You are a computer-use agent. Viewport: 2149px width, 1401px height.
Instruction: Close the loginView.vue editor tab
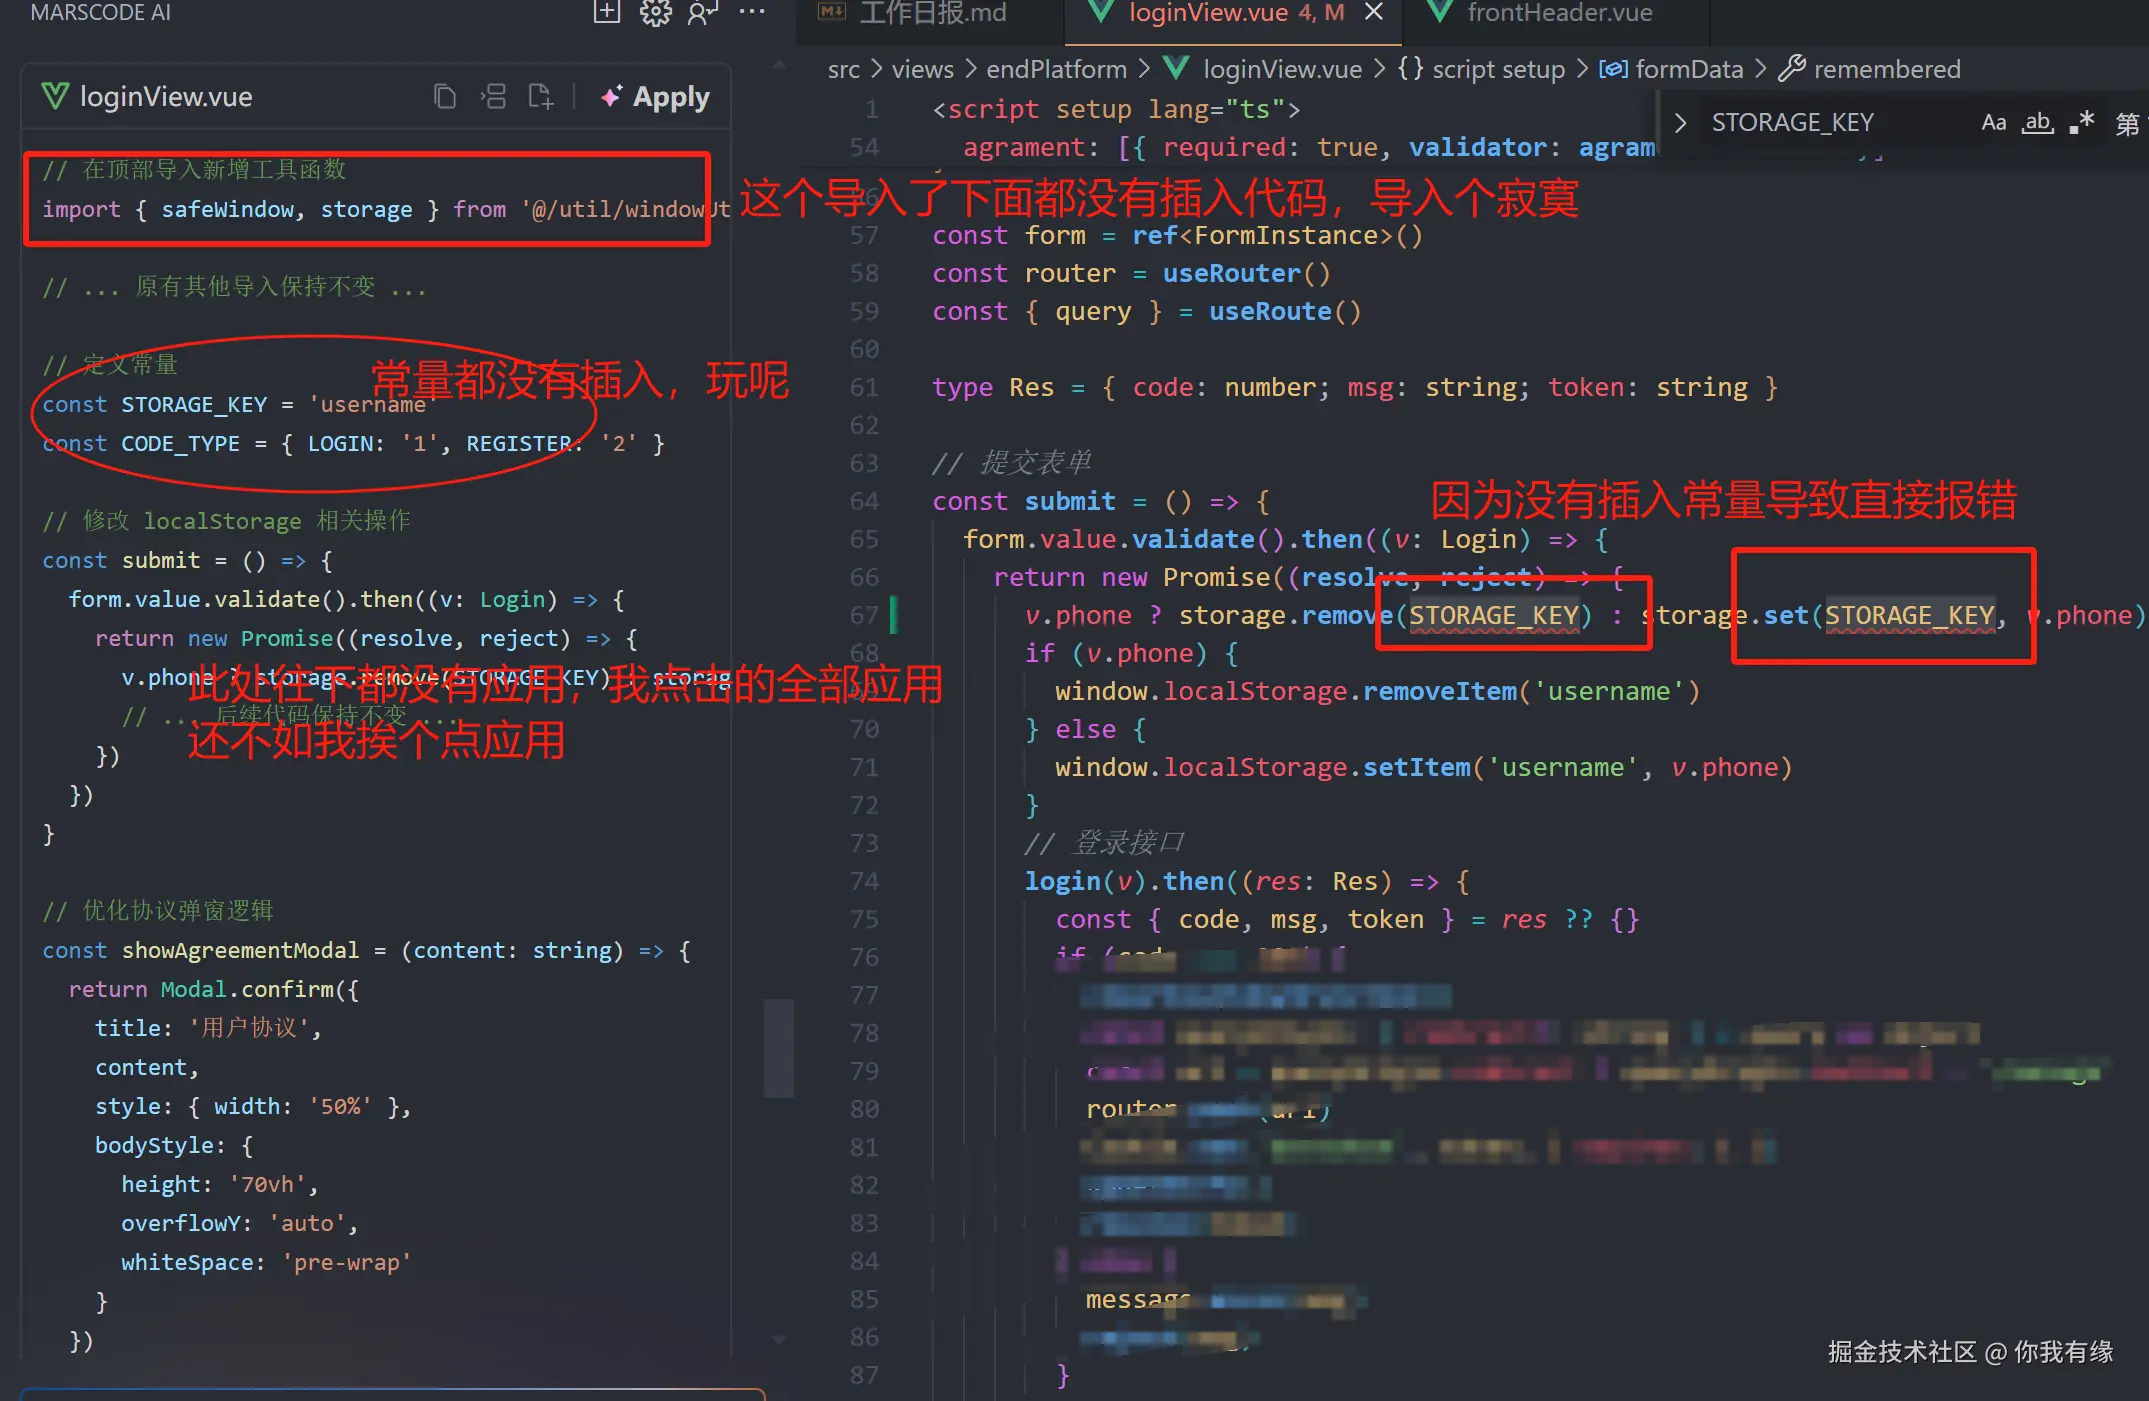(1374, 13)
